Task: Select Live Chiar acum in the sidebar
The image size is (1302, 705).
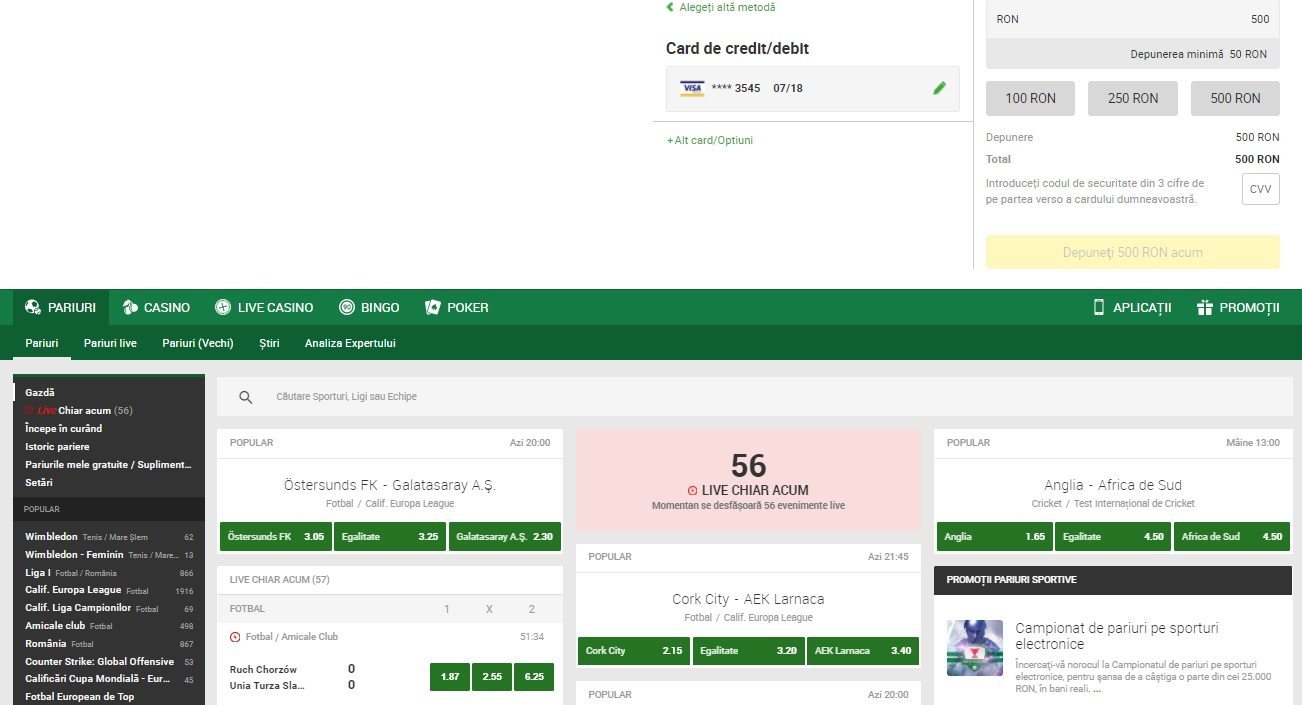Action: pos(79,410)
